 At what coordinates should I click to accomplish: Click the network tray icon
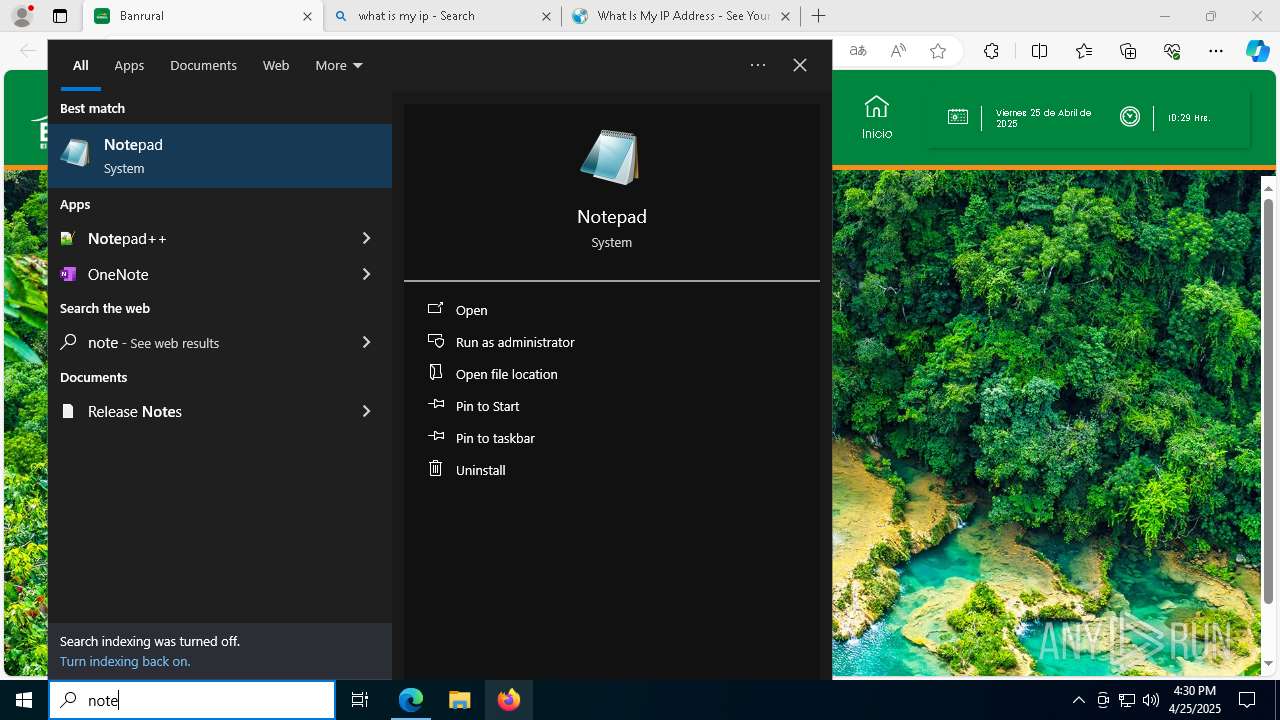[x=1127, y=700]
